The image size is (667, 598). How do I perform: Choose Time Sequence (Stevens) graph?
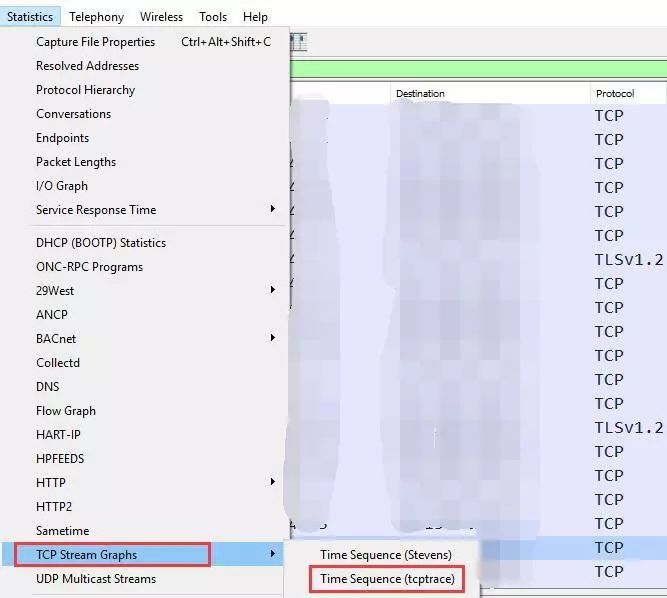pyautogui.click(x=386, y=555)
